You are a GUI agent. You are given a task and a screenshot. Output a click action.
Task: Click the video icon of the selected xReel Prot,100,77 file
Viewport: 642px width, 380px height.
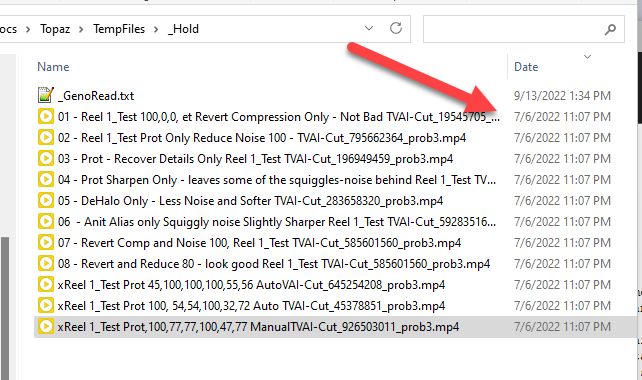(45, 326)
